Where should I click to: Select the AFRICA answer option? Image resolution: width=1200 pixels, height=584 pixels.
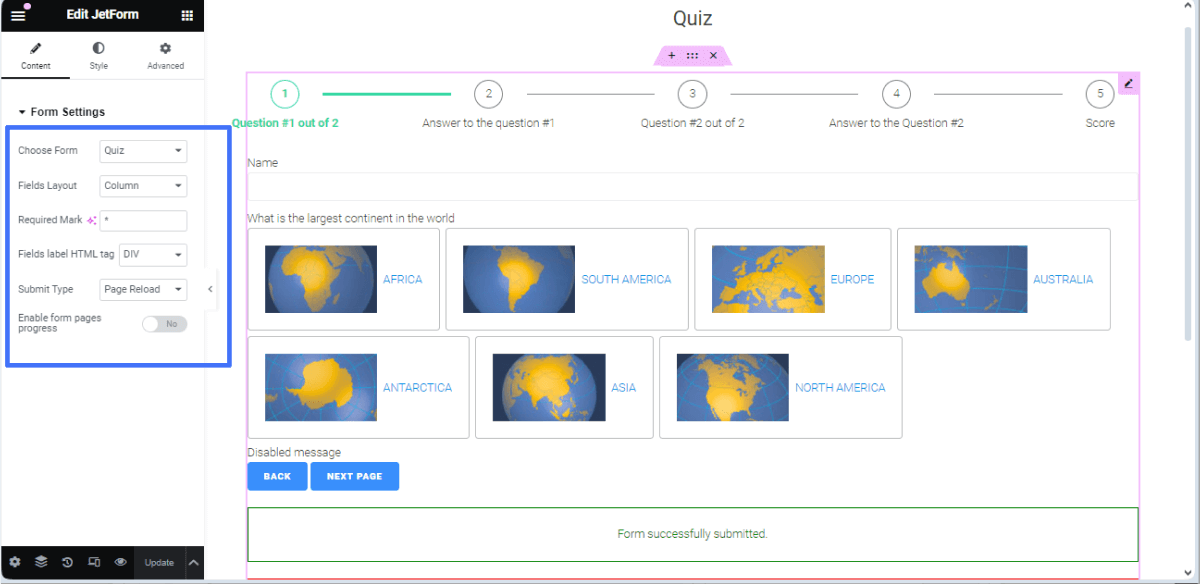point(344,279)
